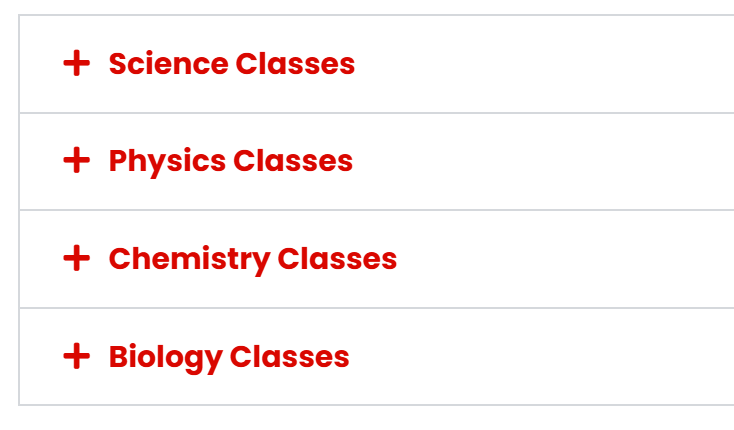This screenshot has height=430, width=734.
Task: Click the plus icon beside Chemistry Classes
Action: (76, 259)
